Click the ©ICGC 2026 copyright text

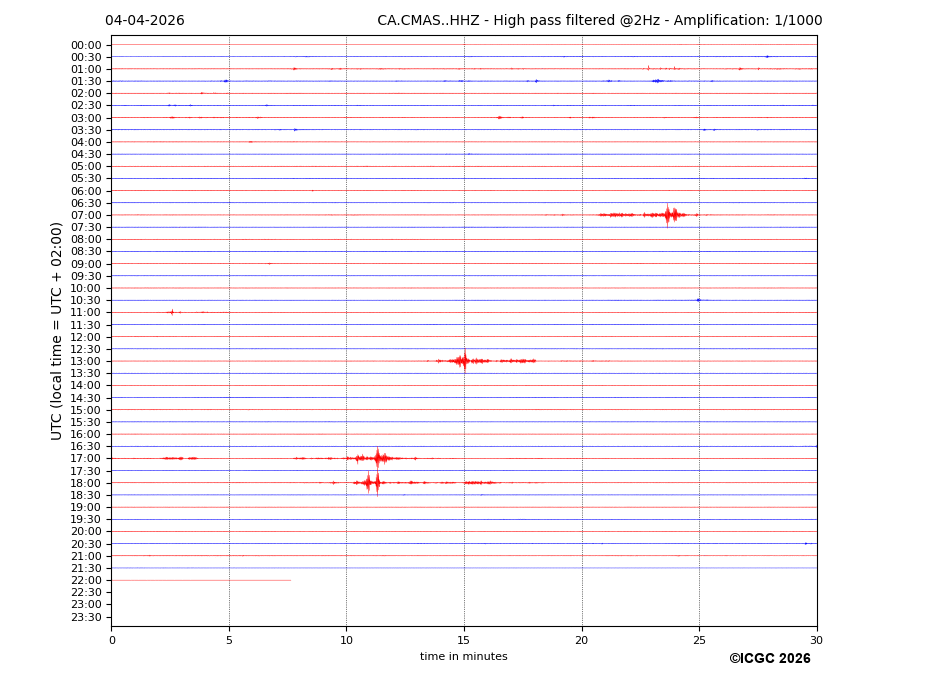tap(769, 659)
